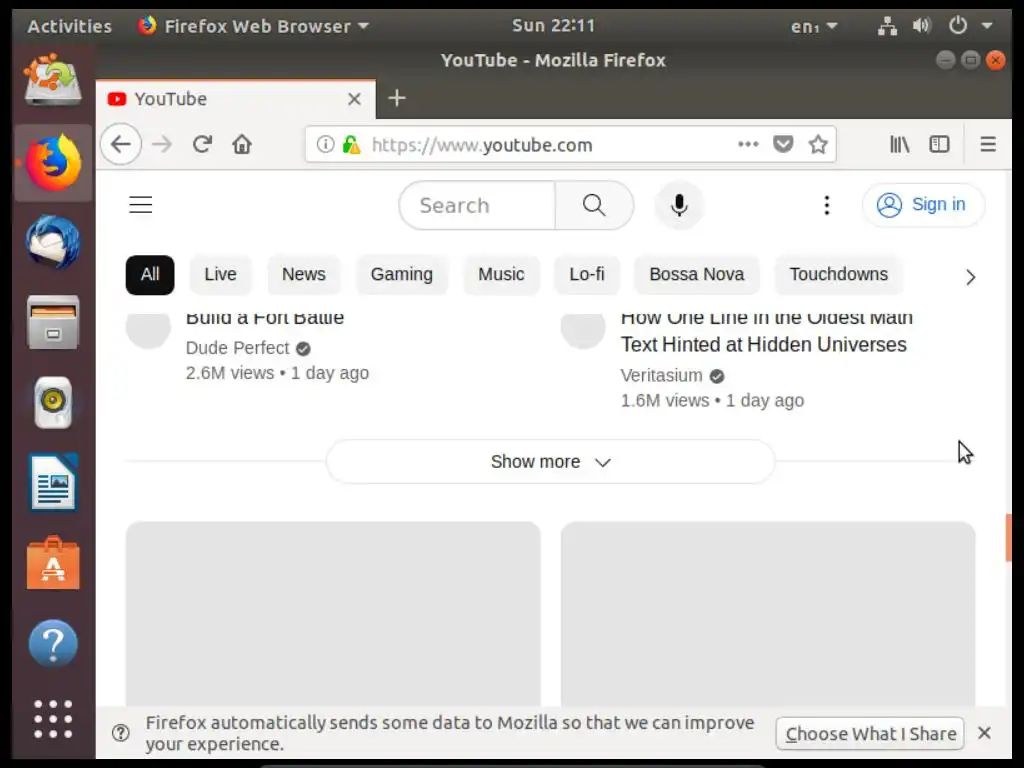Open Activities overview
Viewport: 1024px width, 768px height.
(x=69, y=26)
